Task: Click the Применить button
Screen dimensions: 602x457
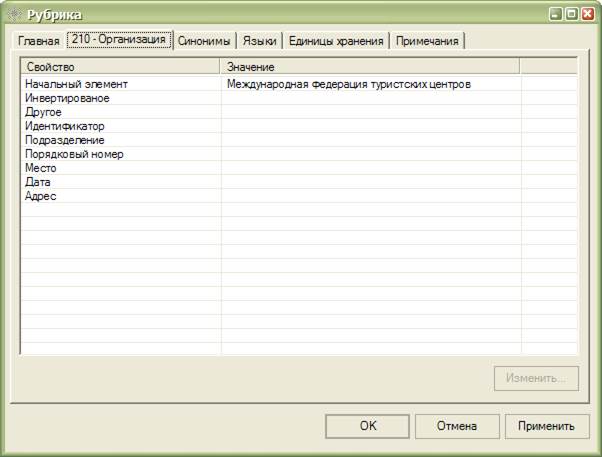Action: pyautogui.click(x=546, y=426)
